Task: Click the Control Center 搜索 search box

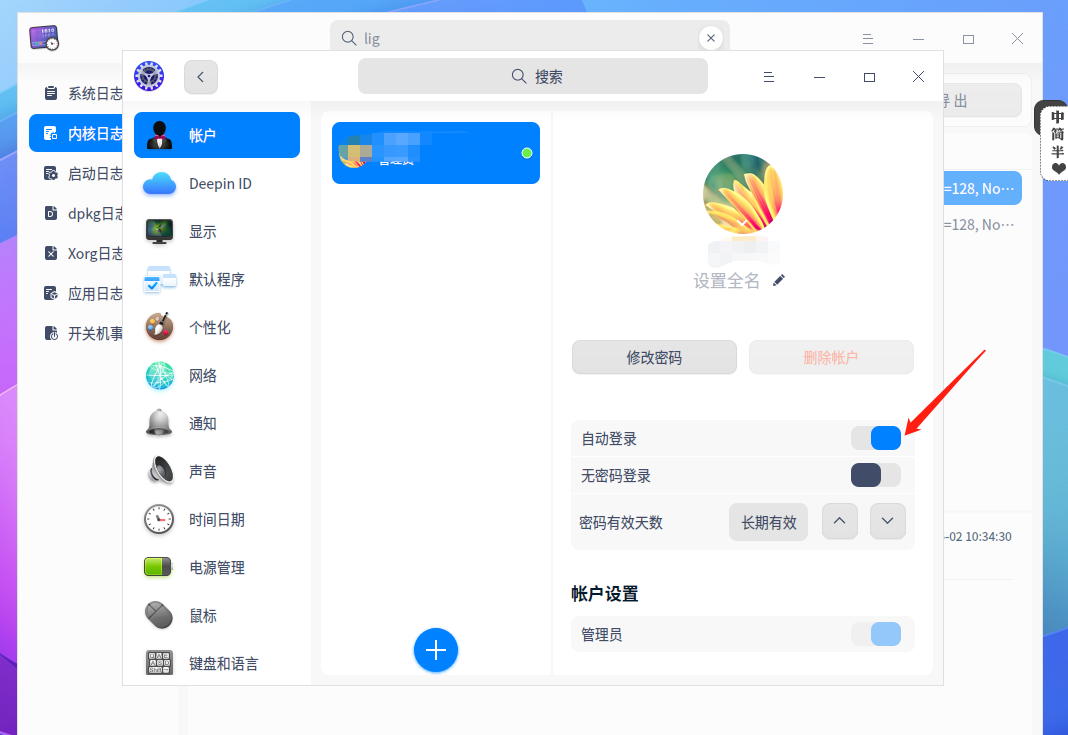Action: click(x=533, y=76)
